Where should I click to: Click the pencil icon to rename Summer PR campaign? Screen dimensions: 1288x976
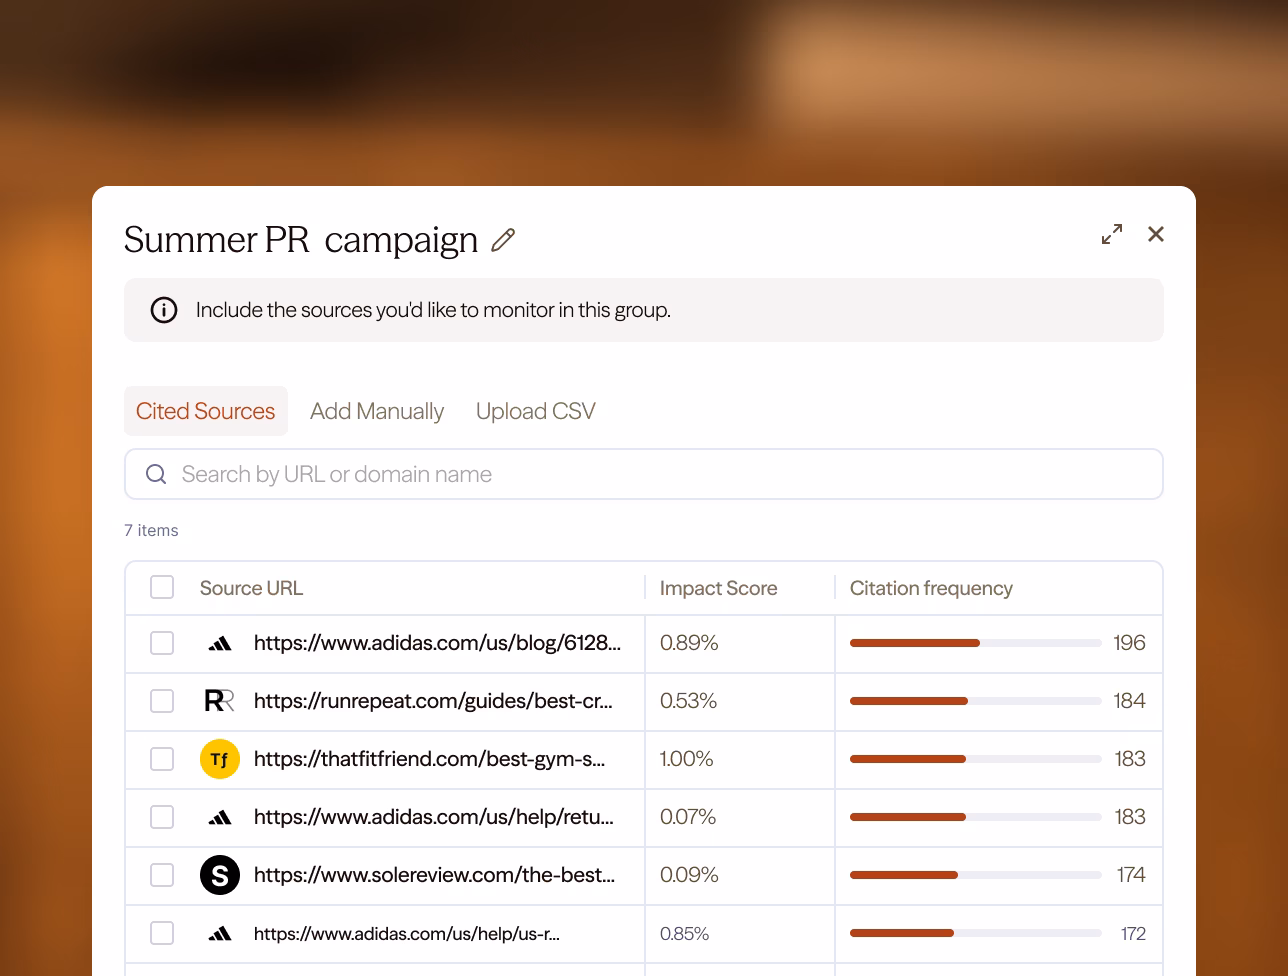(503, 240)
